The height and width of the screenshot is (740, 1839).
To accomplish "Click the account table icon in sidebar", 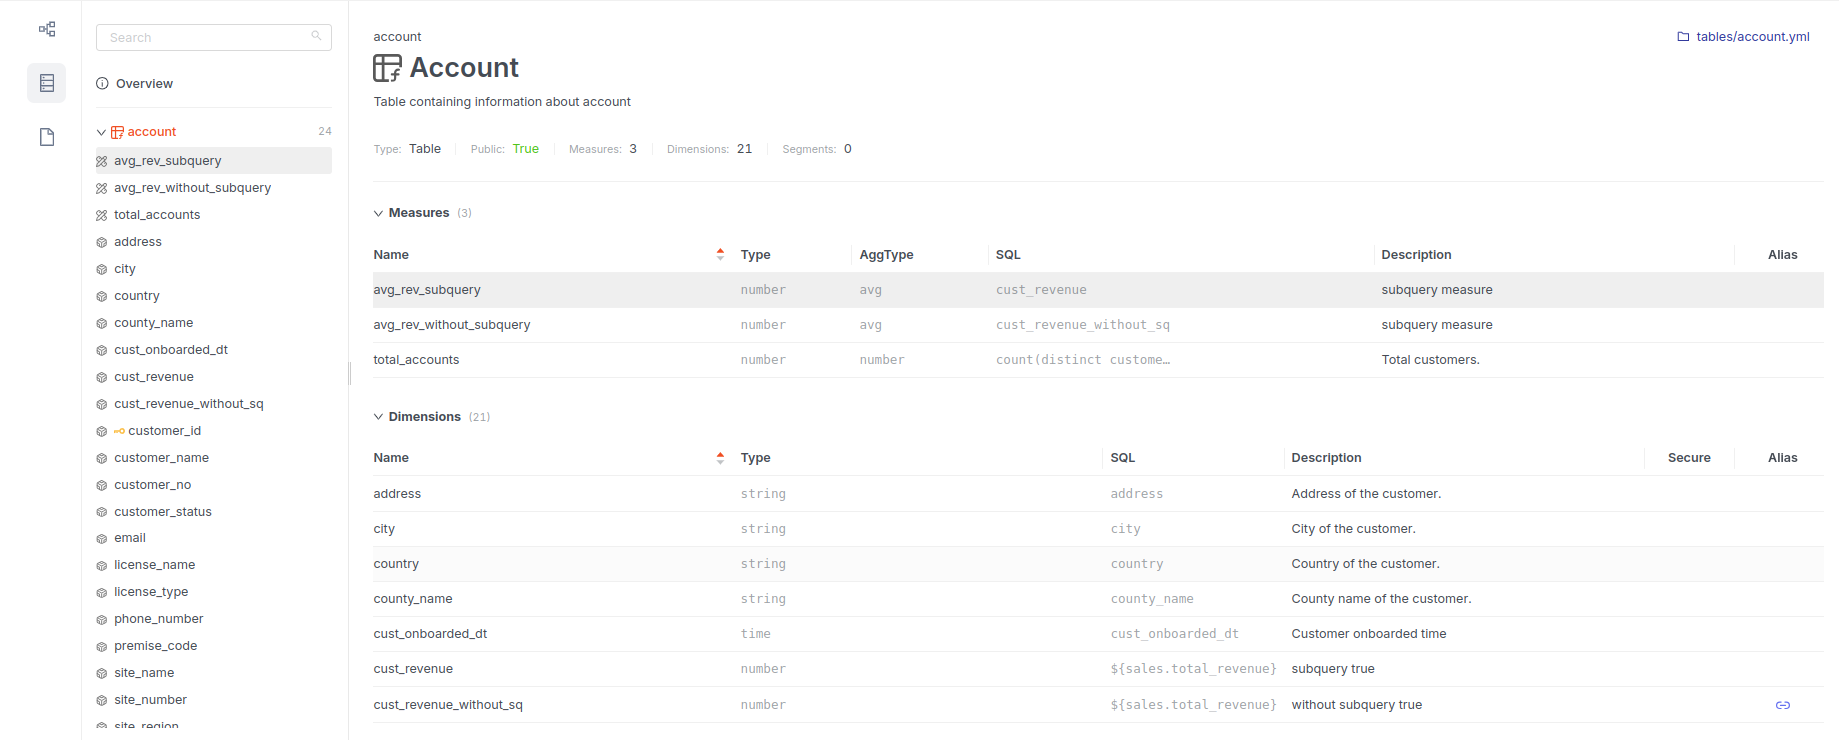I will pyautogui.click(x=117, y=132).
